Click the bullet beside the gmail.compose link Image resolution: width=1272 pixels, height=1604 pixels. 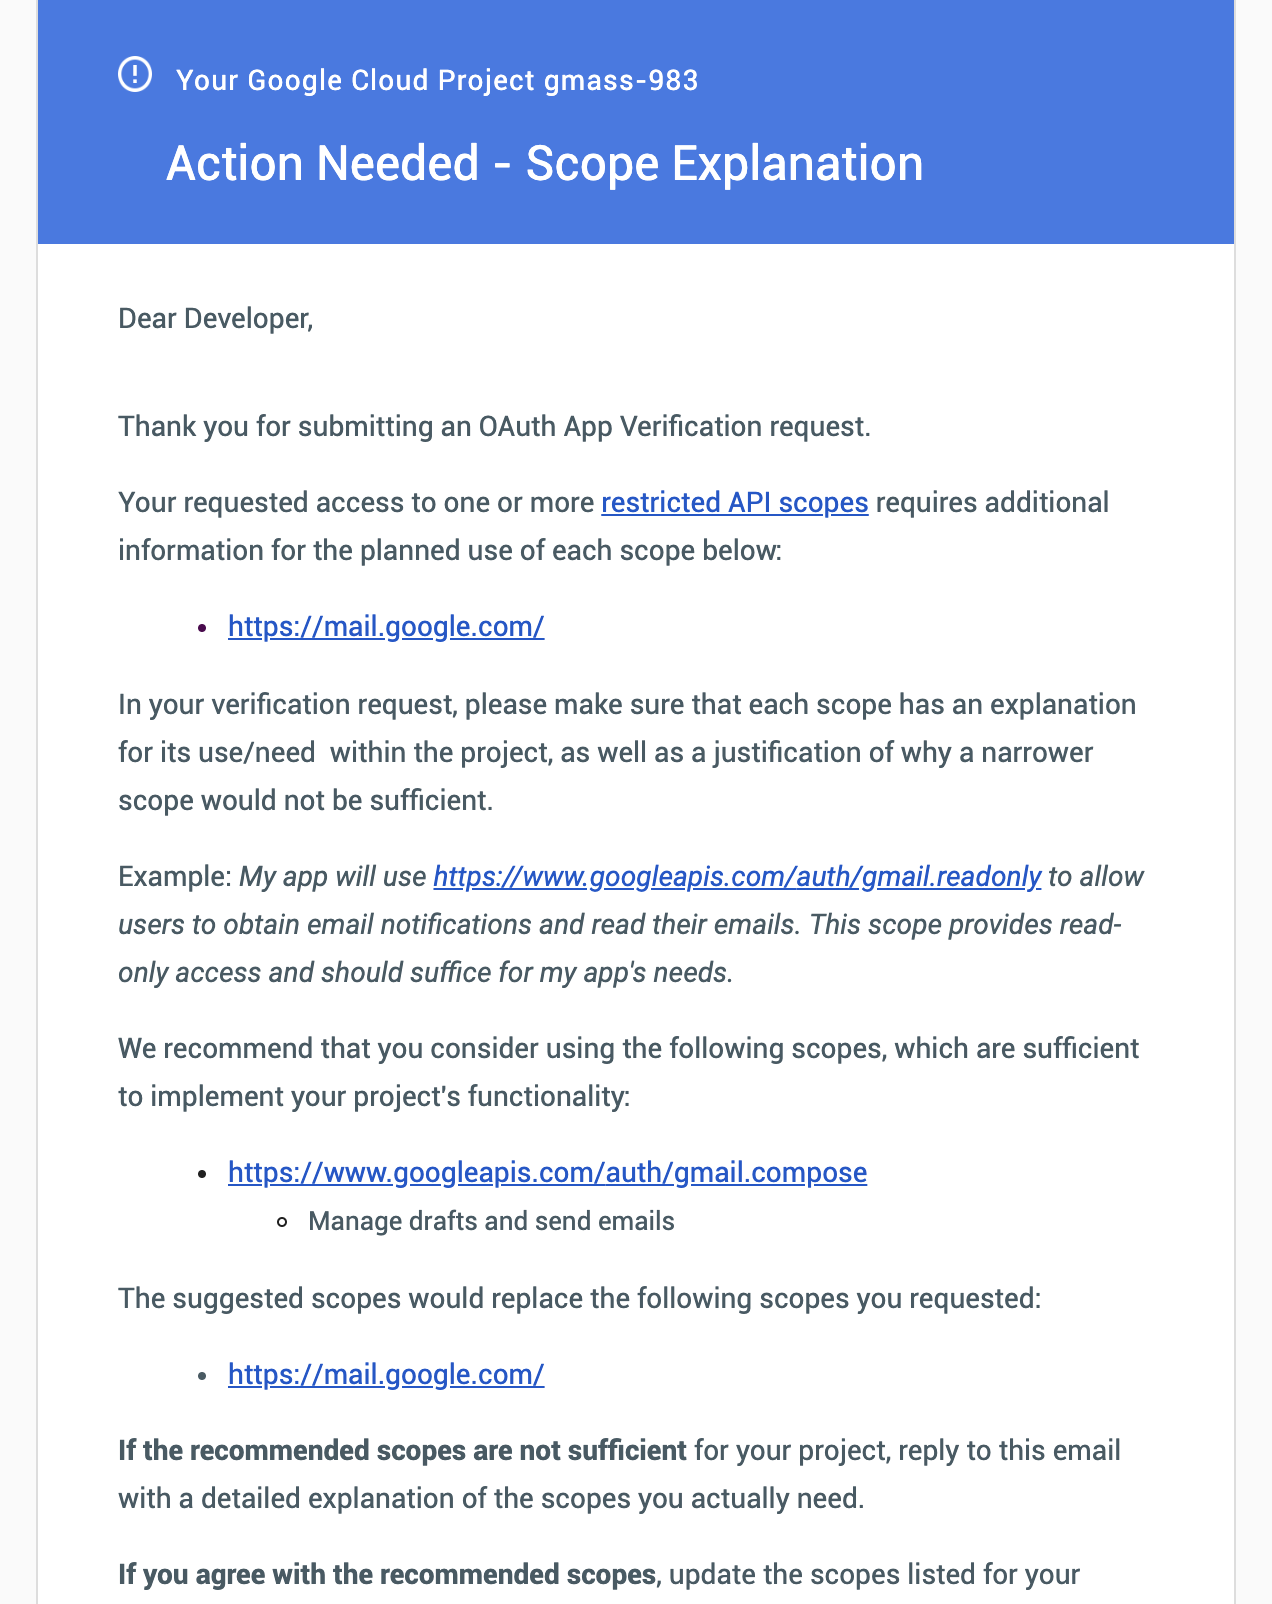[203, 1173]
